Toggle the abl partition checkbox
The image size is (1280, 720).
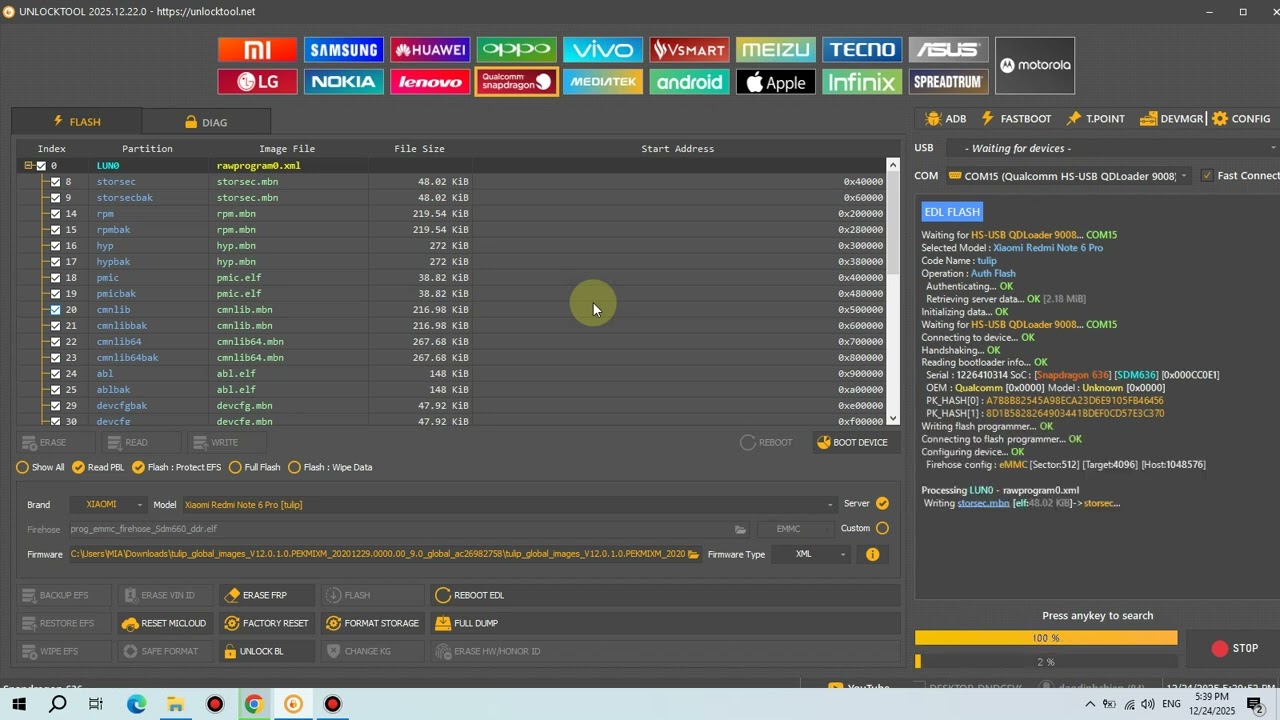55,374
